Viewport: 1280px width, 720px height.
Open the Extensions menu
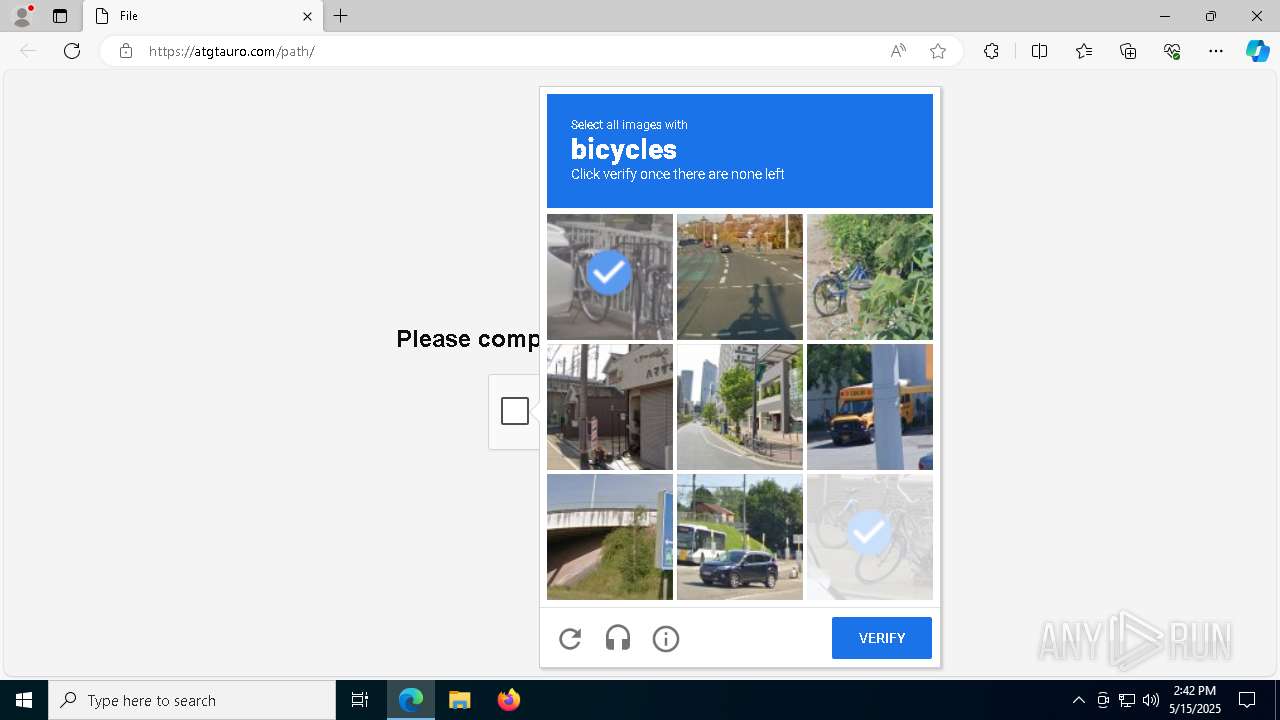click(x=991, y=51)
